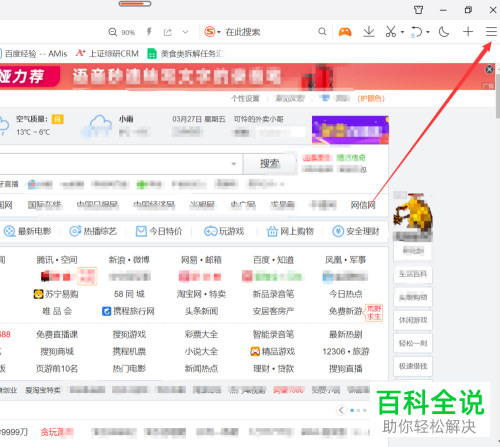Open 免费新游 link

pyautogui.click(x=346, y=311)
